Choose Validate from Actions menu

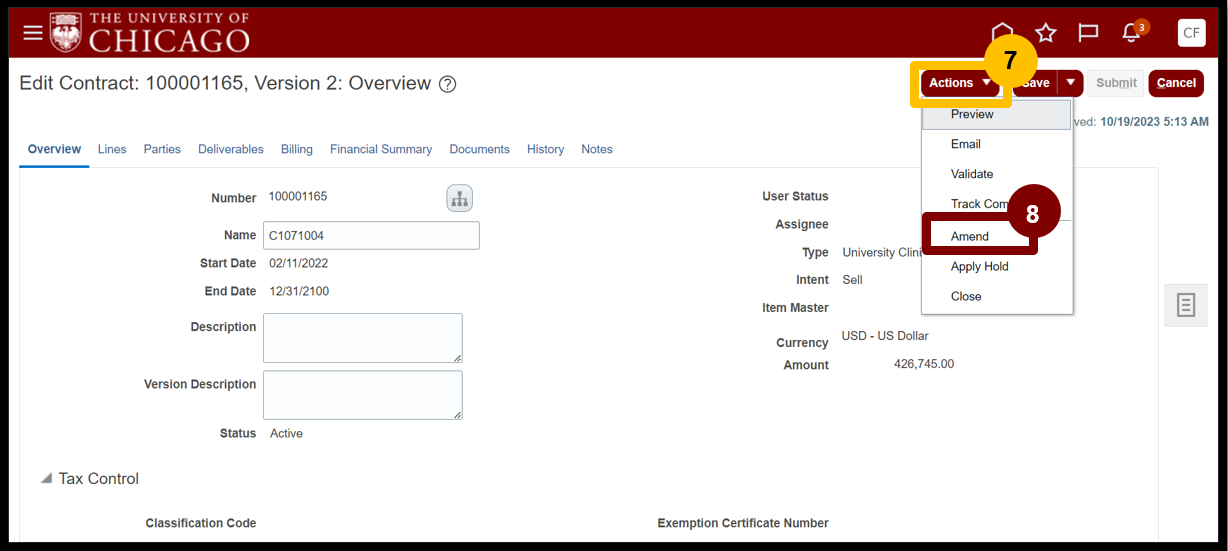coord(997,174)
